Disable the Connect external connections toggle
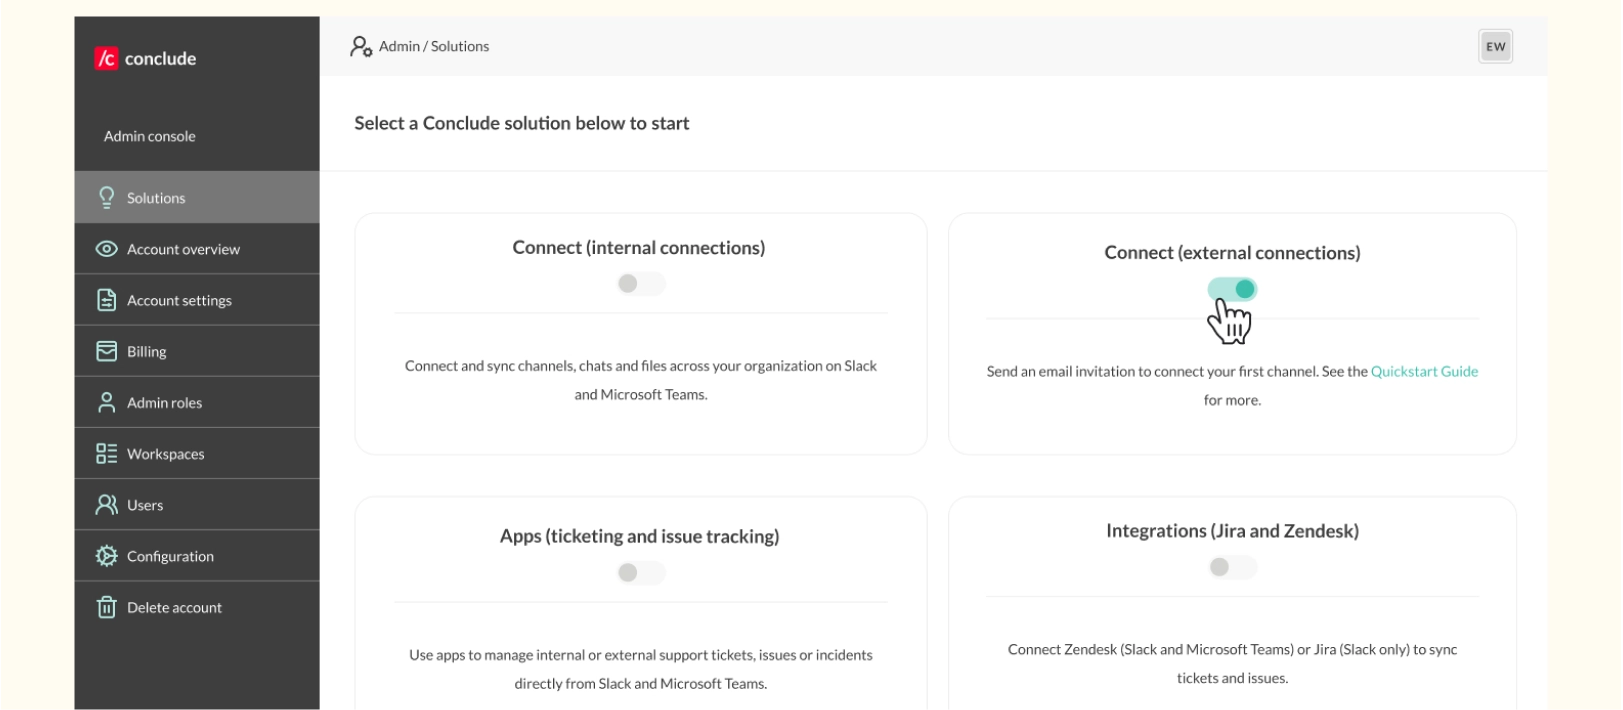Image resolution: width=1623 pixels, height=710 pixels. tap(1234, 288)
